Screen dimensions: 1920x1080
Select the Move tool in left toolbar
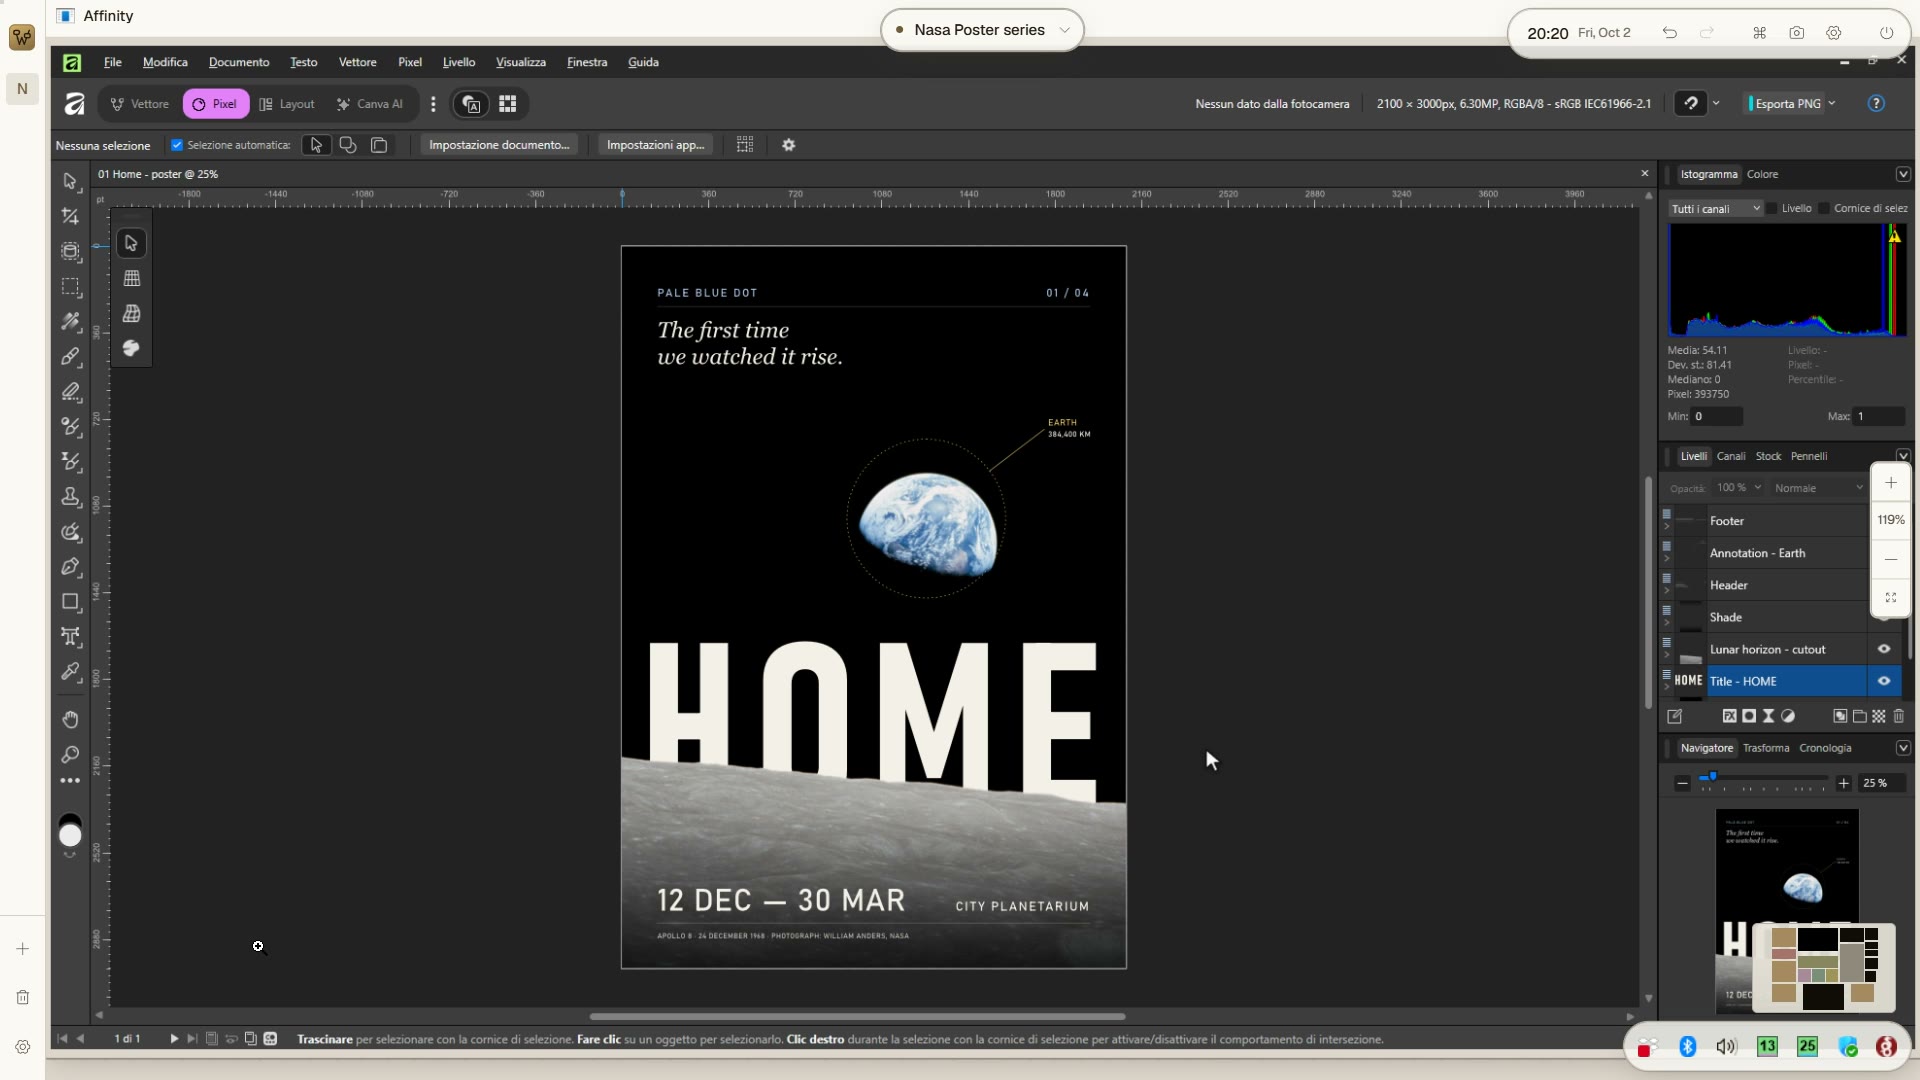70,181
